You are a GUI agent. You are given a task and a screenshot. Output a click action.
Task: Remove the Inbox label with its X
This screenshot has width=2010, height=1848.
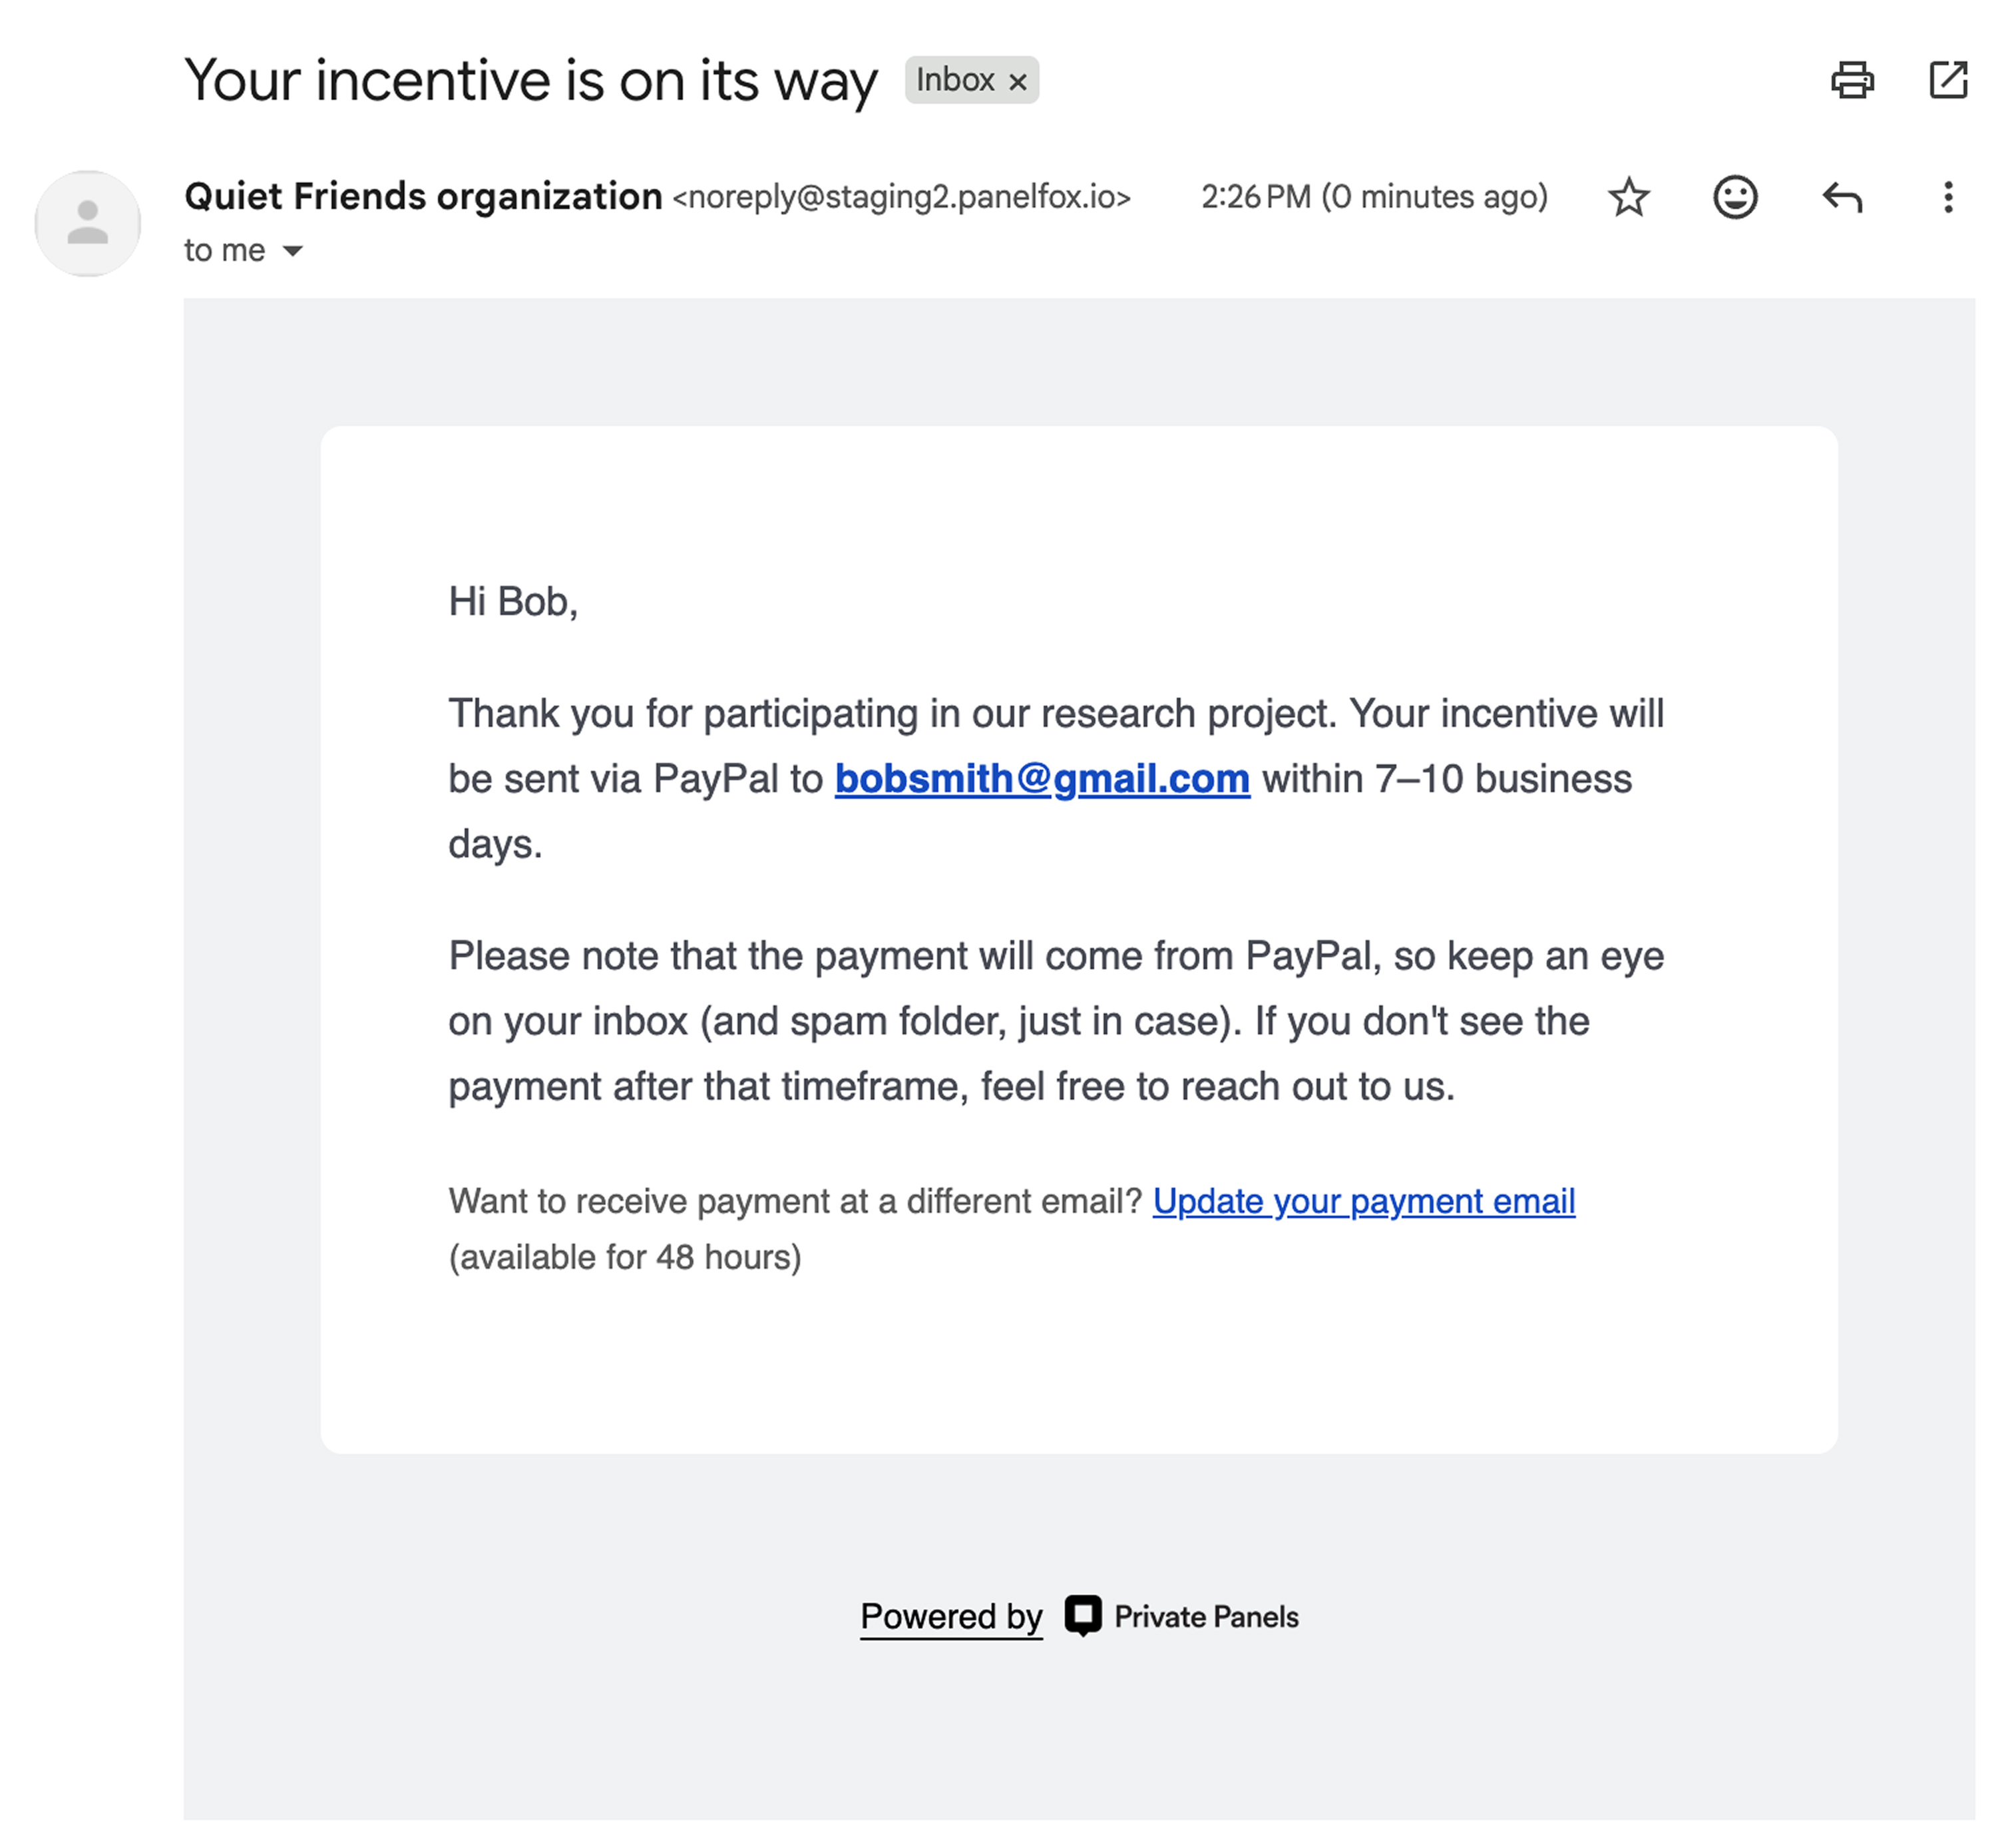coord(1018,82)
